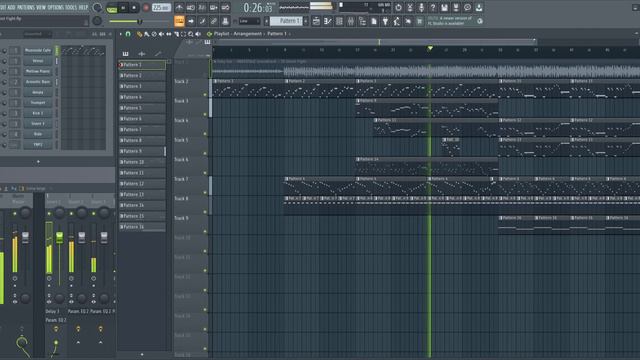Open the plugin picker plug icon
This screenshot has width=640, height=360.
click(385, 21)
